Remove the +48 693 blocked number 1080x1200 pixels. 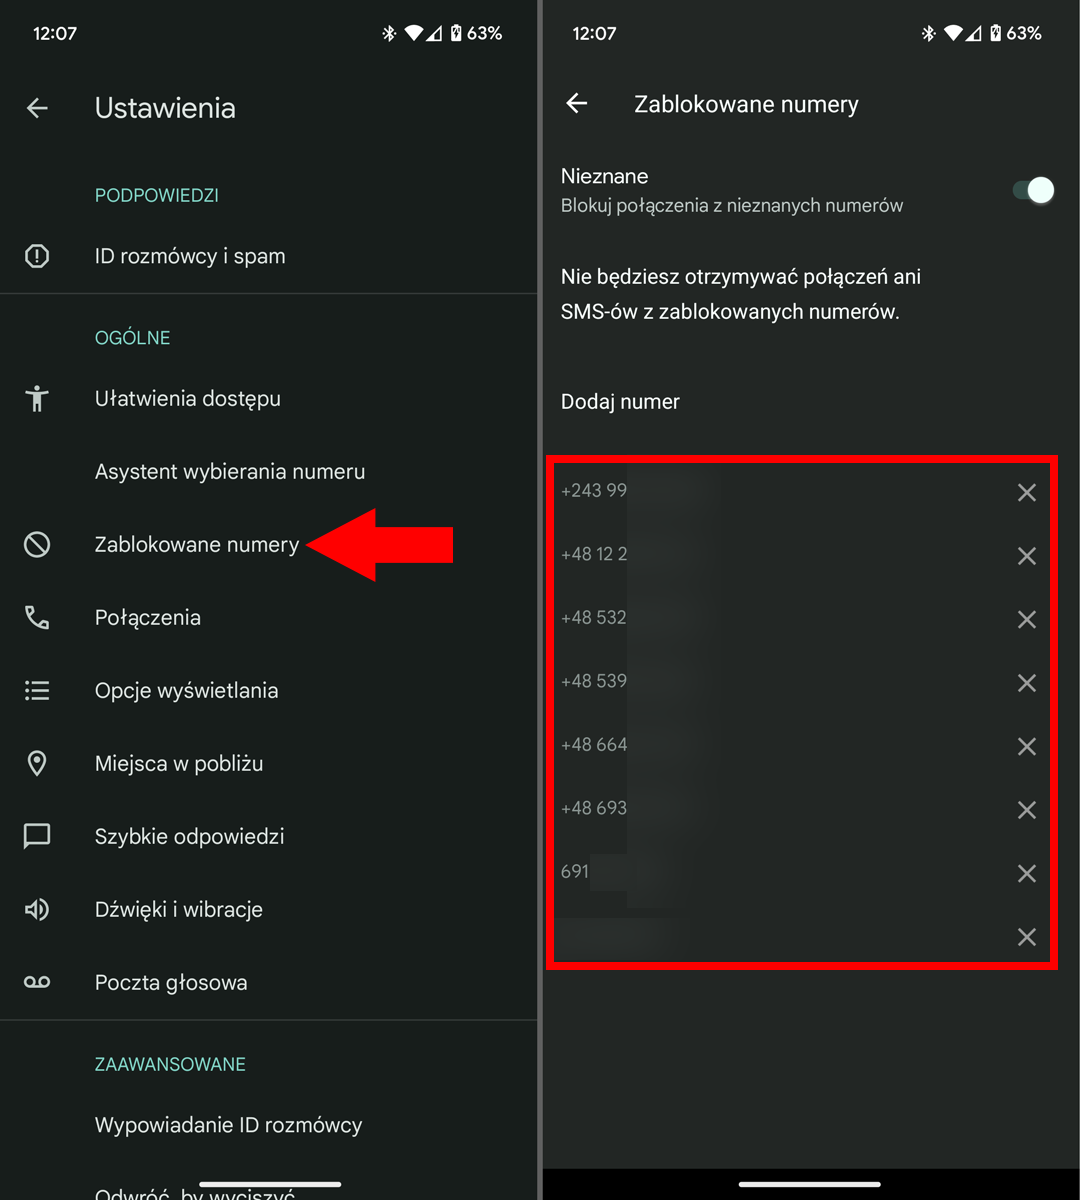point(1026,810)
